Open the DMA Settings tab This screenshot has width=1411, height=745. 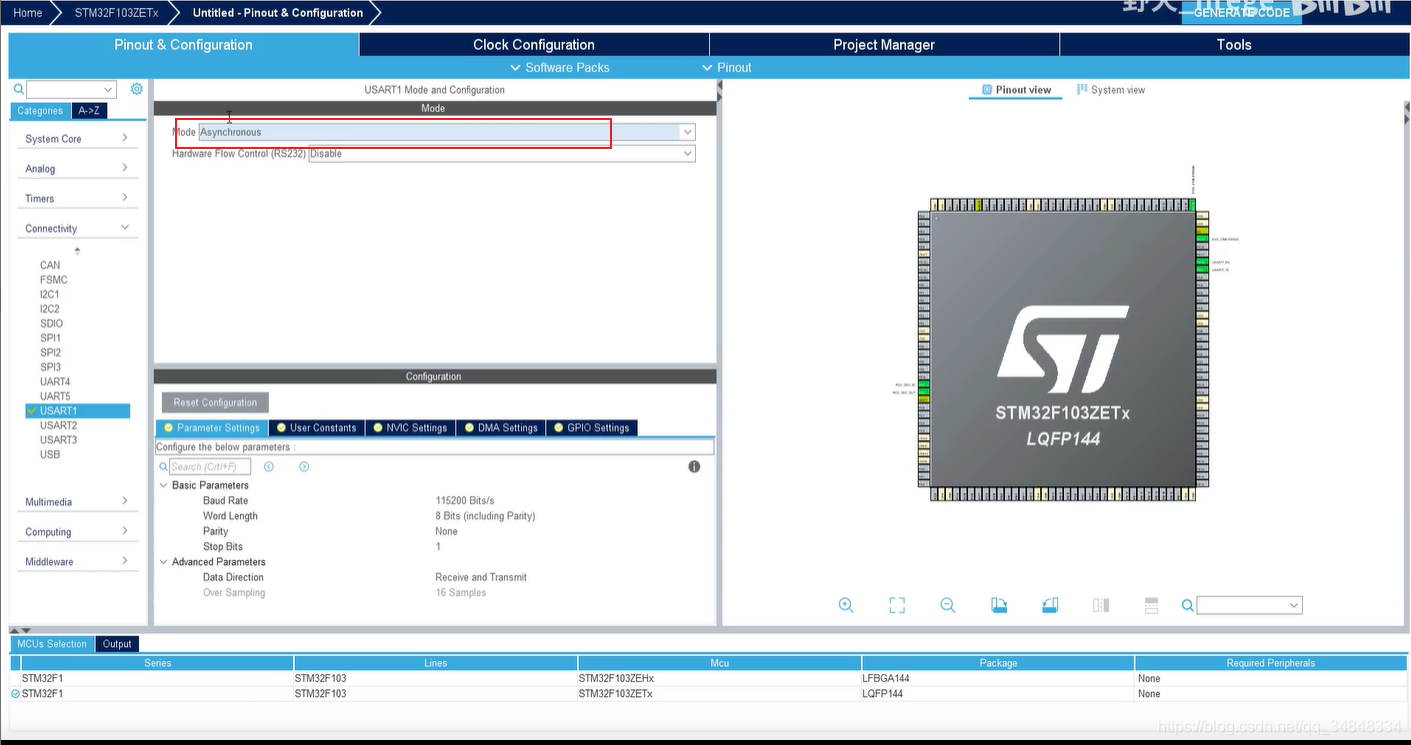point(501,428)
